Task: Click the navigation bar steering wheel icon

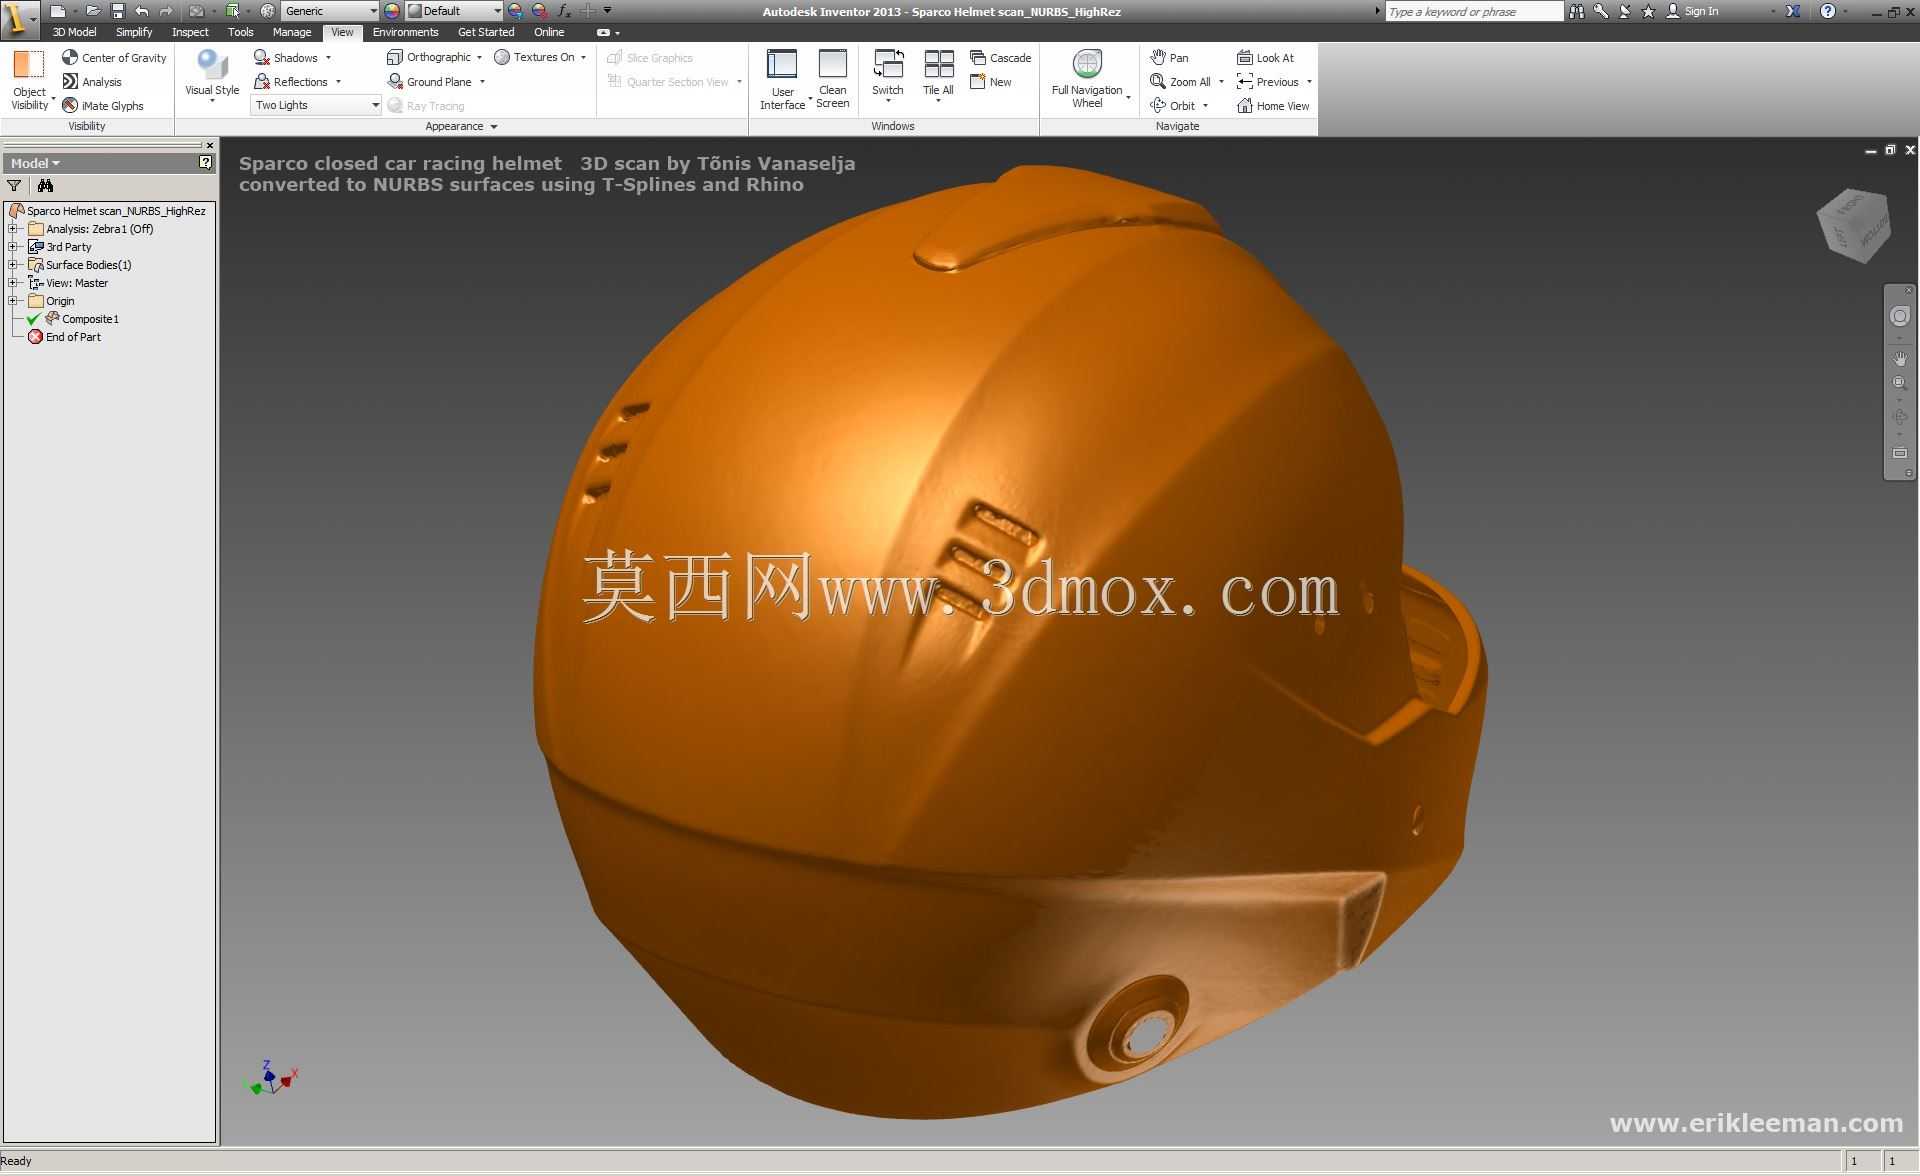Action: pos(1900,316)
